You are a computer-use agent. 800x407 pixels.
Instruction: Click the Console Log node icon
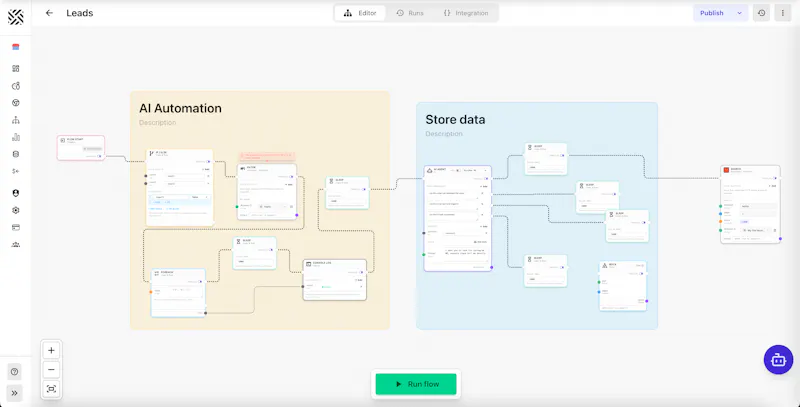click(x=308, y=264)
